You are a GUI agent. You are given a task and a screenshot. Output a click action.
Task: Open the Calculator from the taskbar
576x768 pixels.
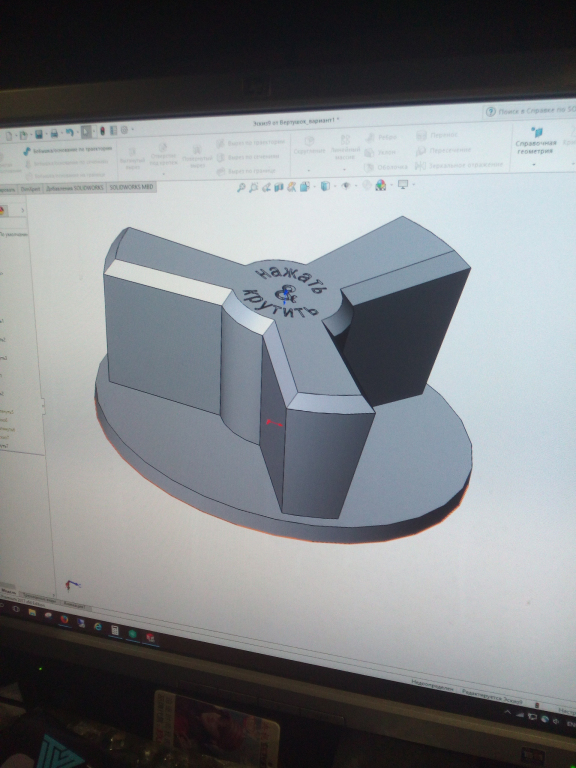pyautogui.click(x=115, y=630)
